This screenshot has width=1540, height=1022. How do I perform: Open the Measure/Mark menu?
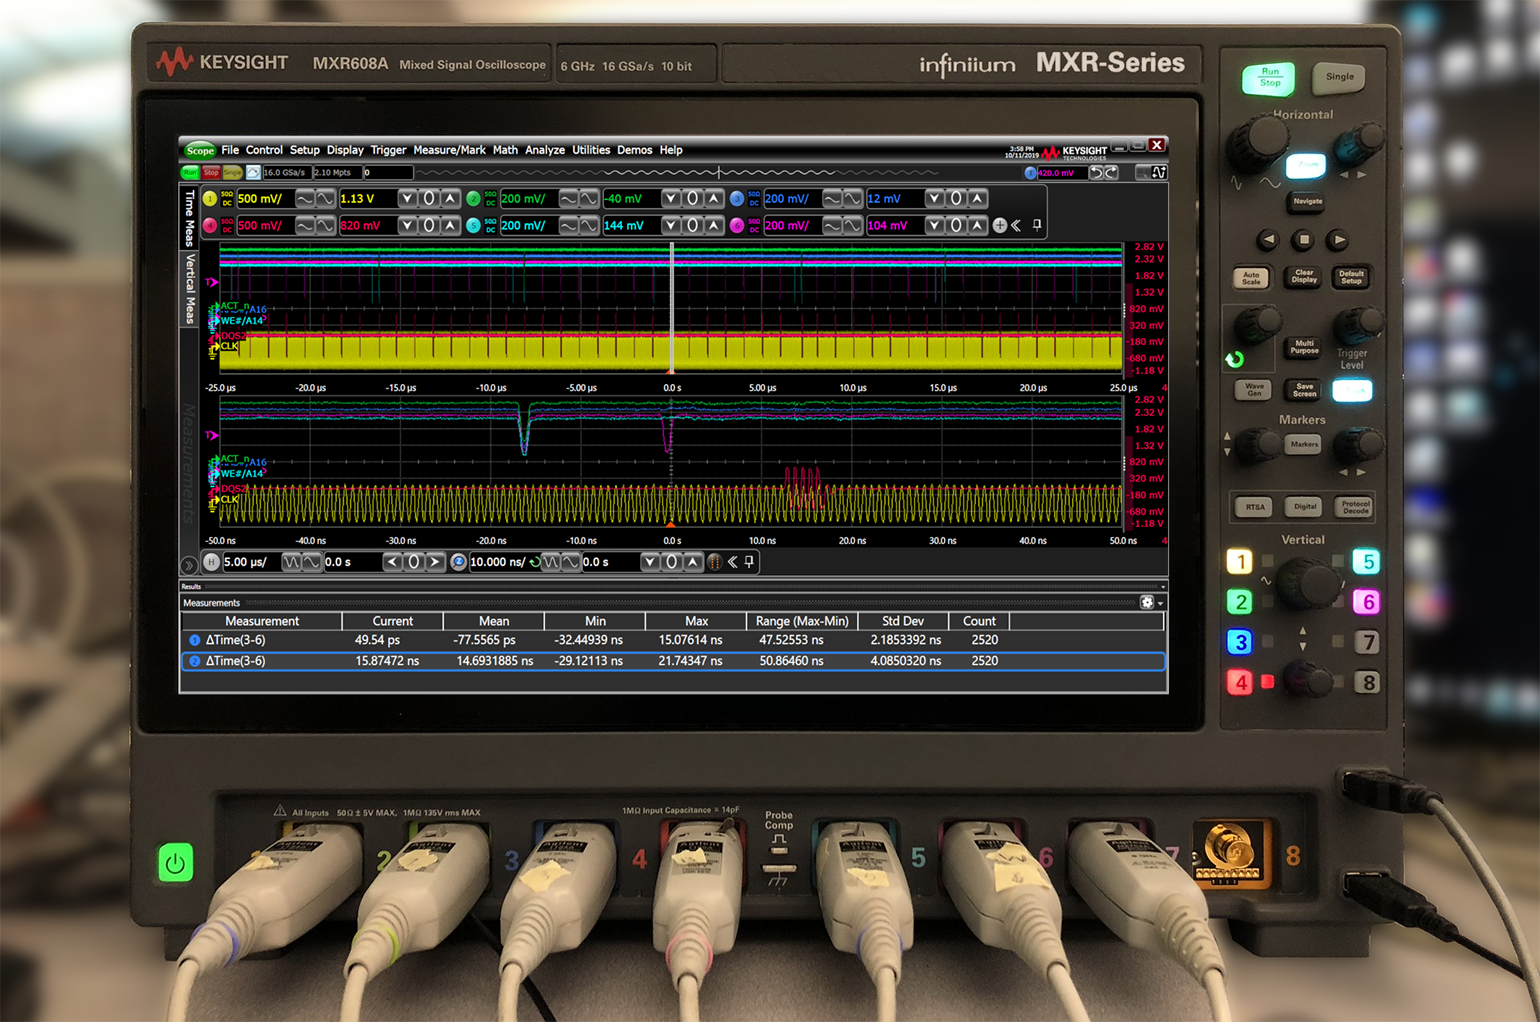tap(449, 150)
